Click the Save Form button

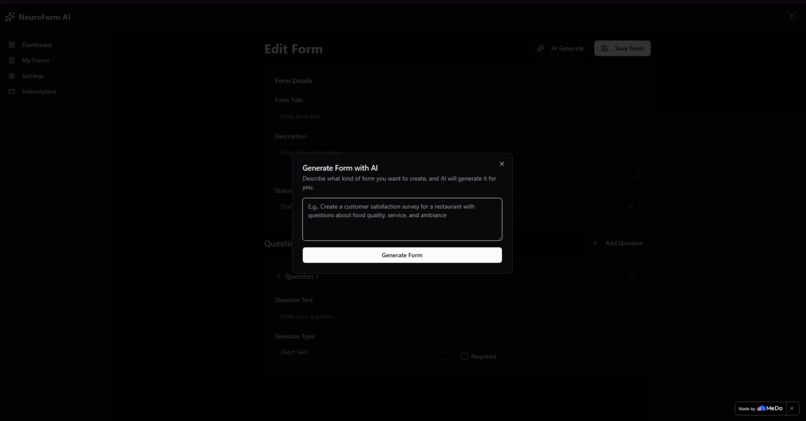(622, 48)
